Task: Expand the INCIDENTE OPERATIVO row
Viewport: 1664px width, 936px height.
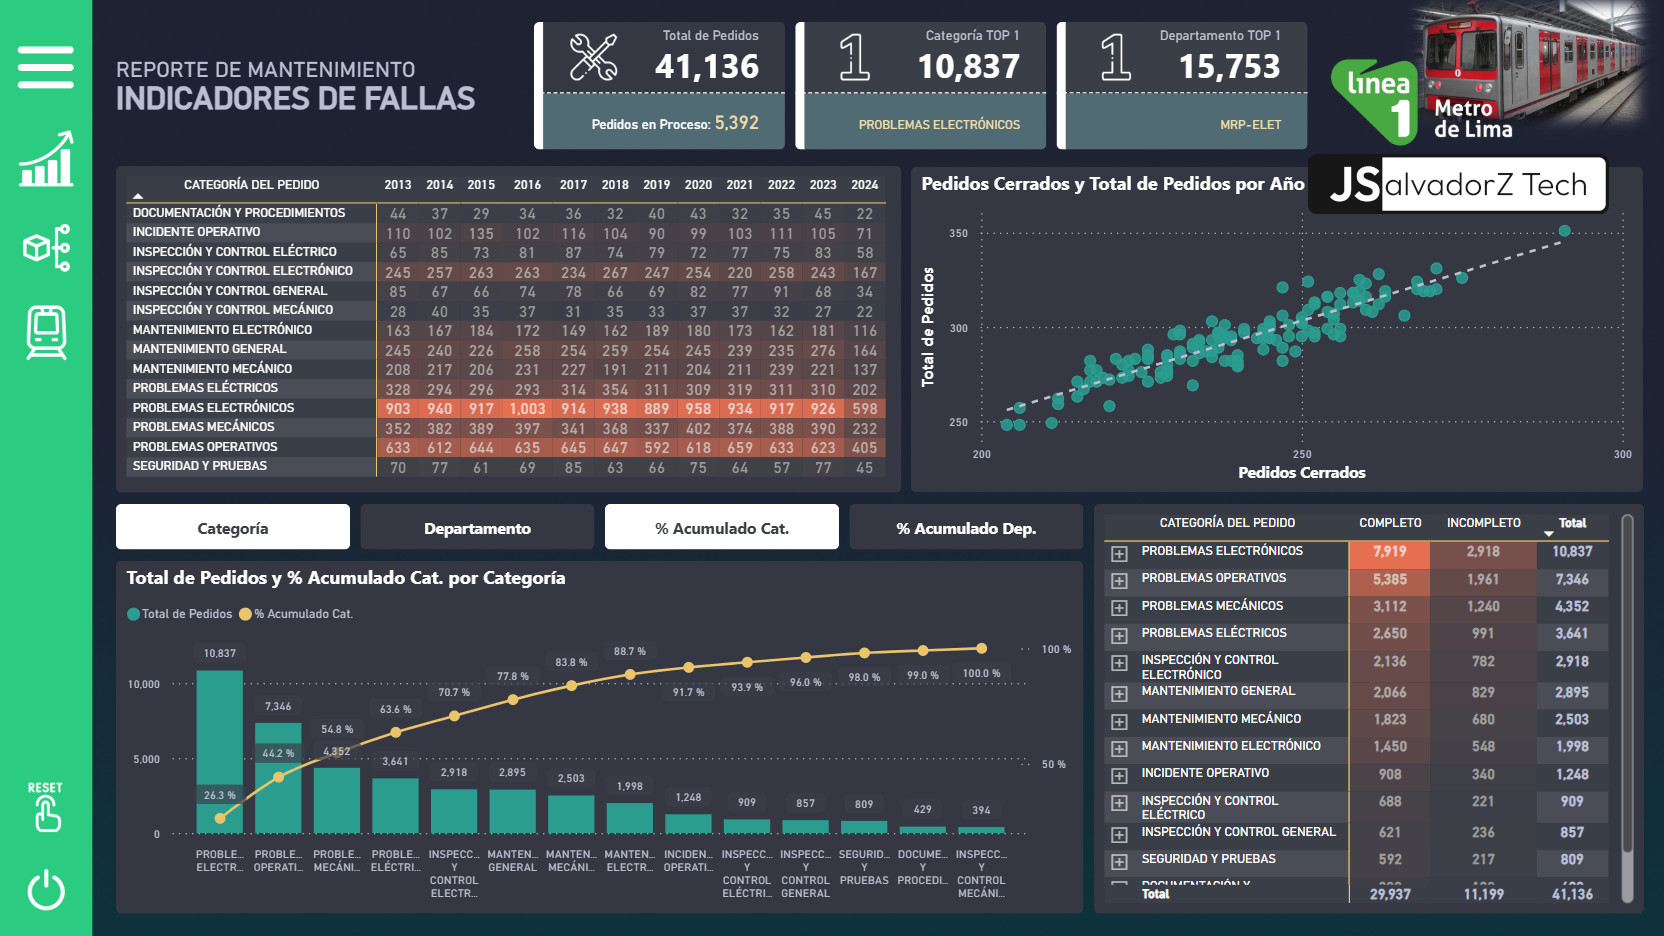Action: 1119,775
